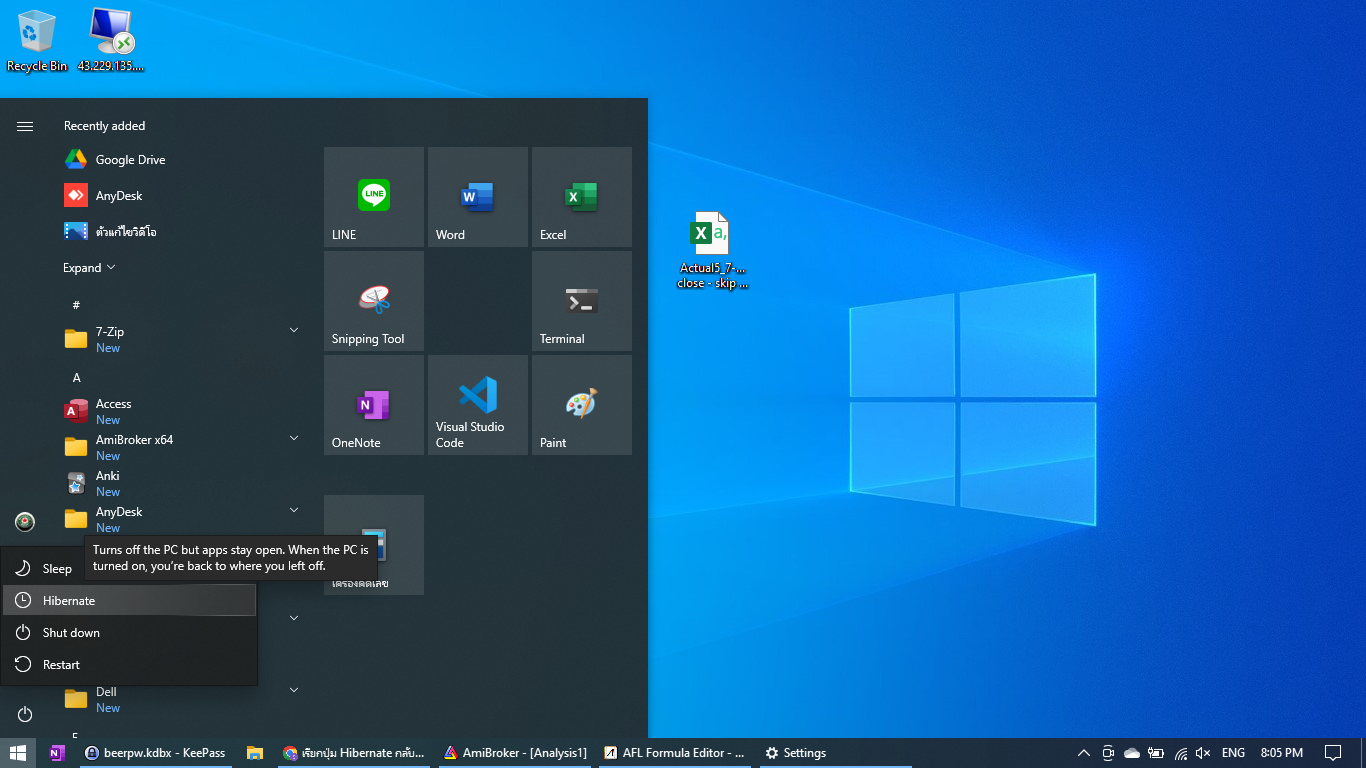Launch the Snipping Tool tile

(x=374, y=301)
